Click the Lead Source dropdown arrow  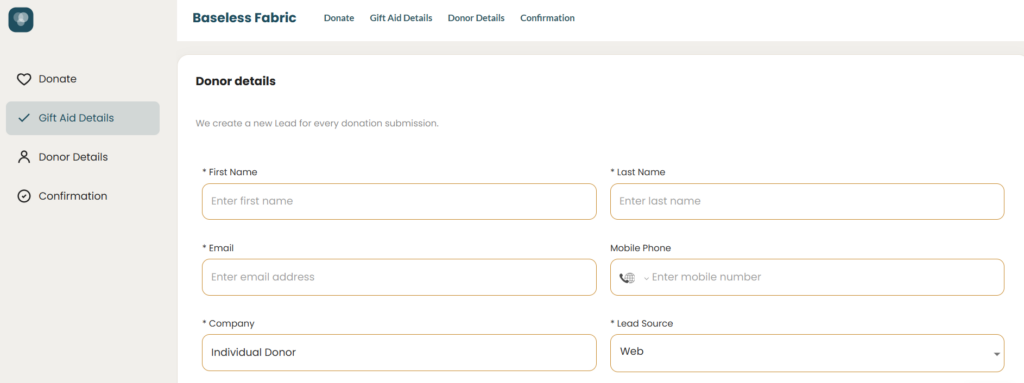[x=997, y=354]
